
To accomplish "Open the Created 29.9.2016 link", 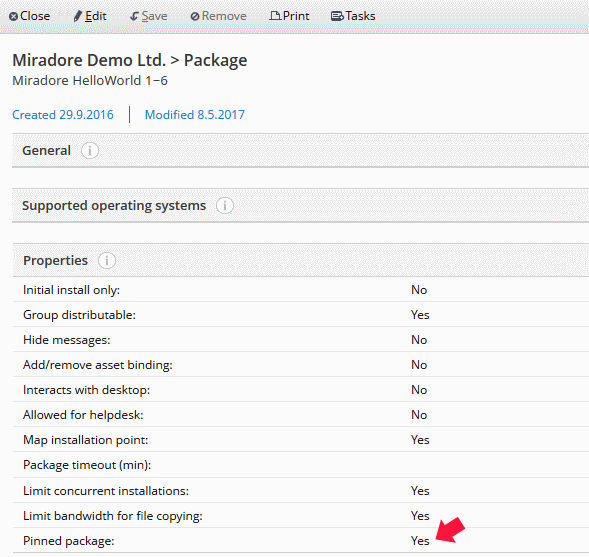I will tap(63, 115).
